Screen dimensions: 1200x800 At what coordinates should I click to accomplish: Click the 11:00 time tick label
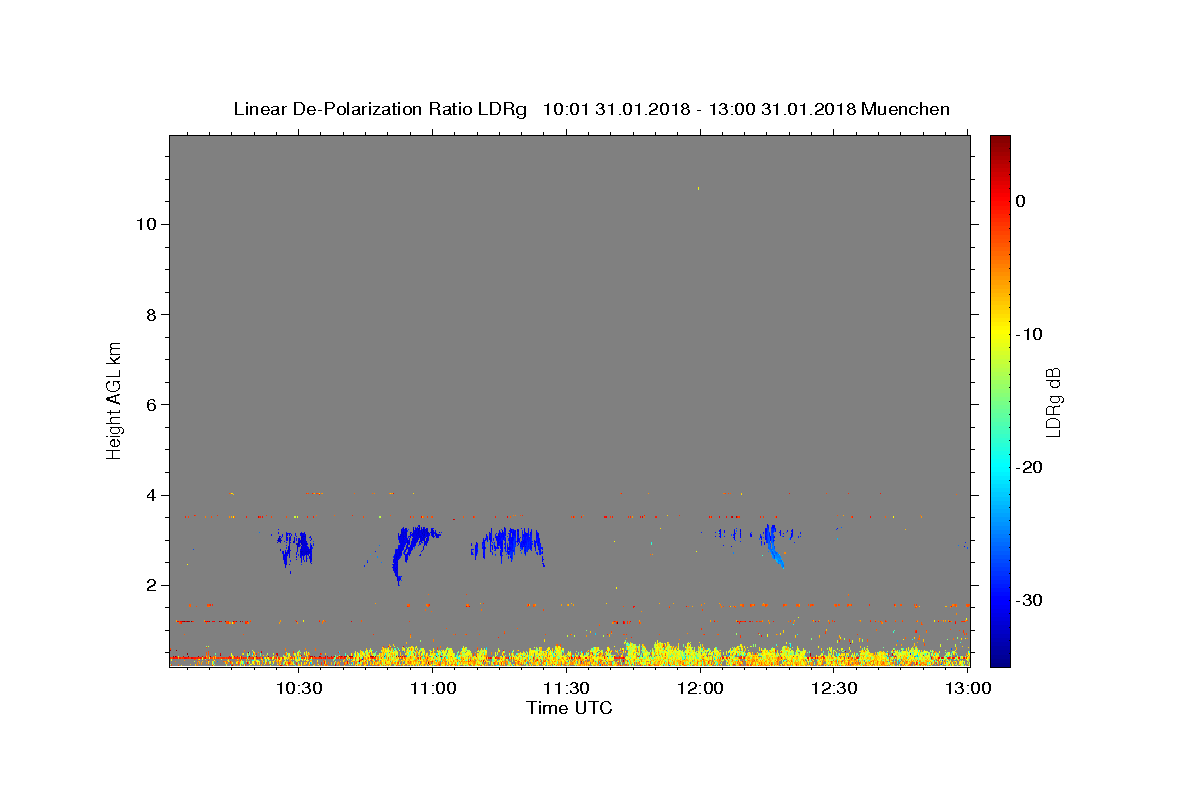coord(433,688)
